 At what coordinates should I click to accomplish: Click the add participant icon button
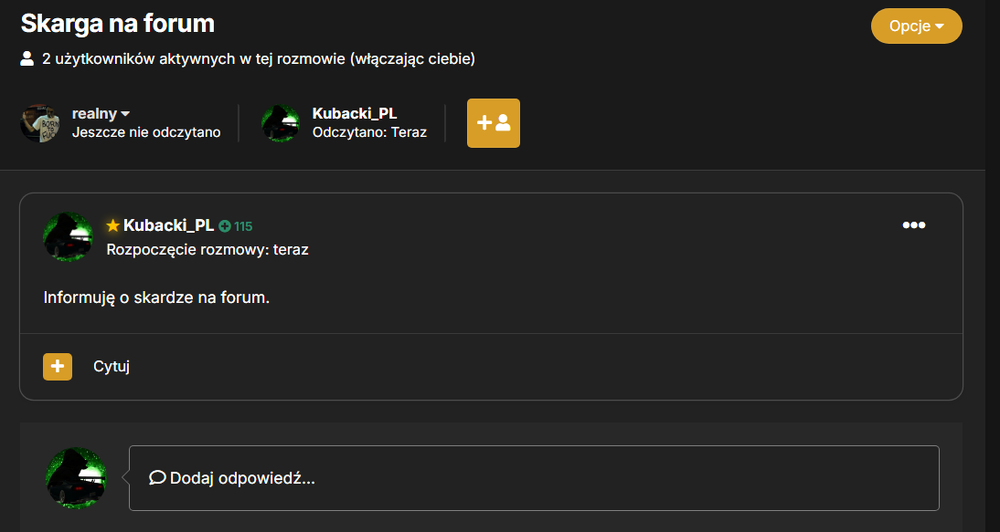(x=493, y=123)
